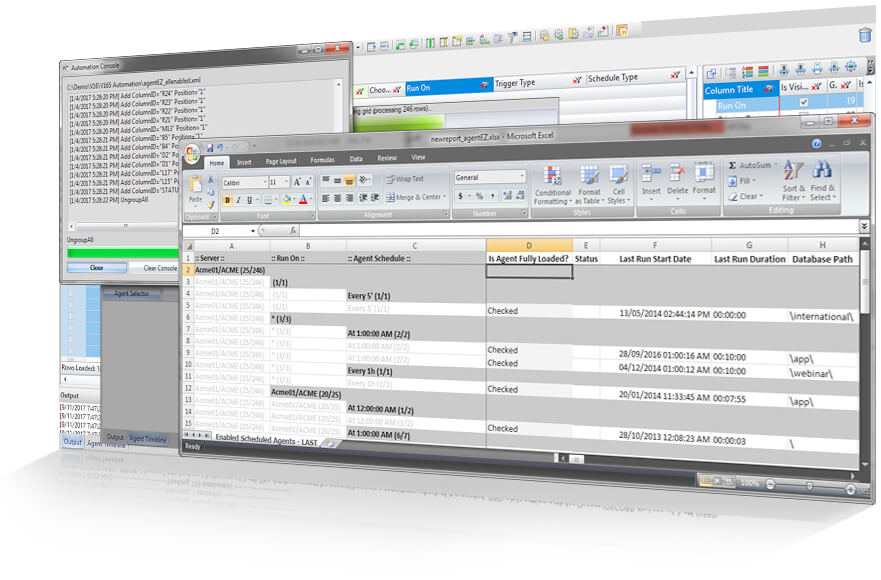Click the red Font Color A icon

click(303, 200)
